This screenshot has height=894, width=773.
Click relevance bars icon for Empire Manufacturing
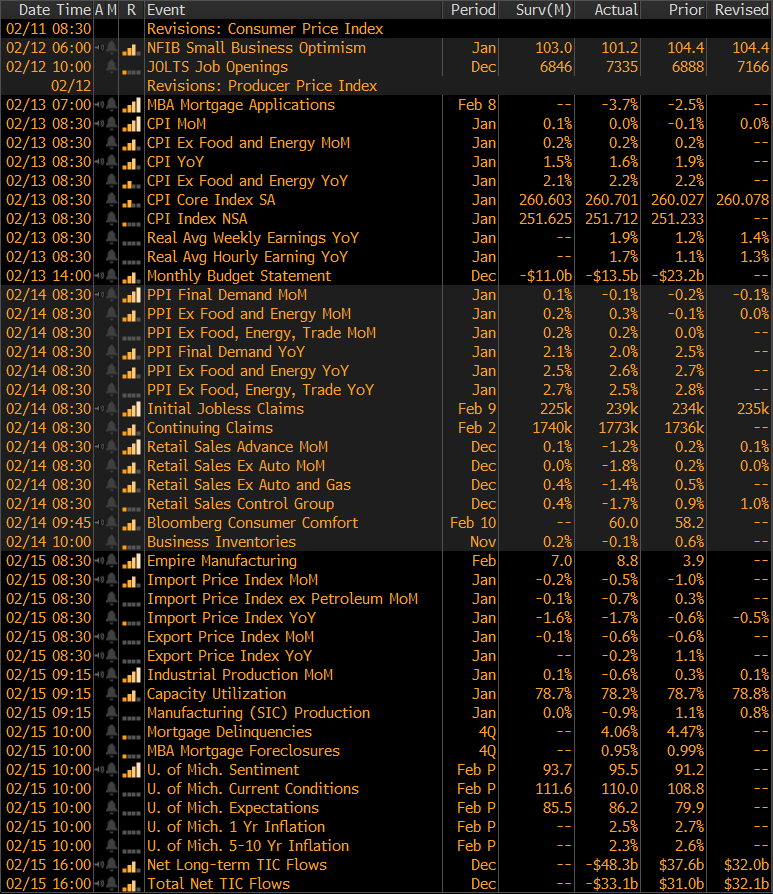(x=130, y=561)
